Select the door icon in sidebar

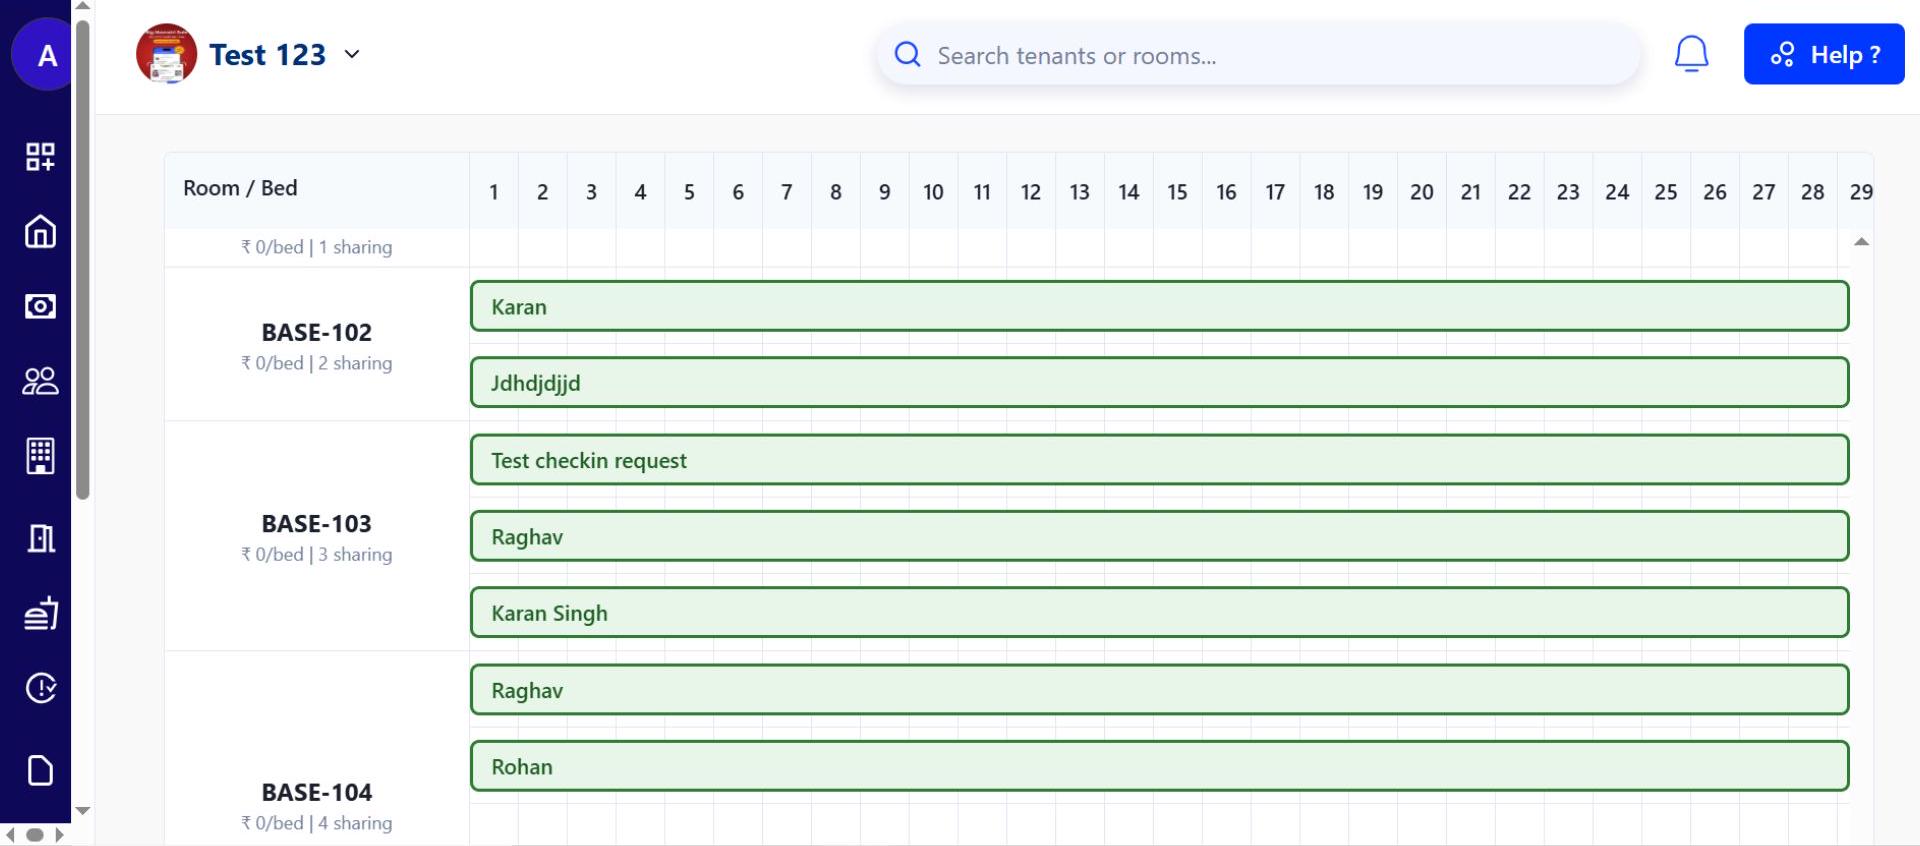[x=40, y=538]
